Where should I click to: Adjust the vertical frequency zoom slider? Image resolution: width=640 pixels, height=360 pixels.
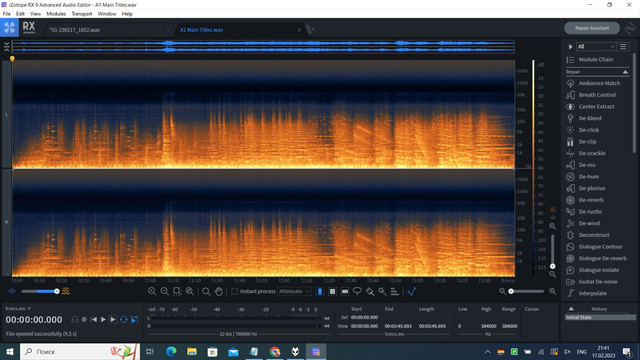tap(552, 250)
